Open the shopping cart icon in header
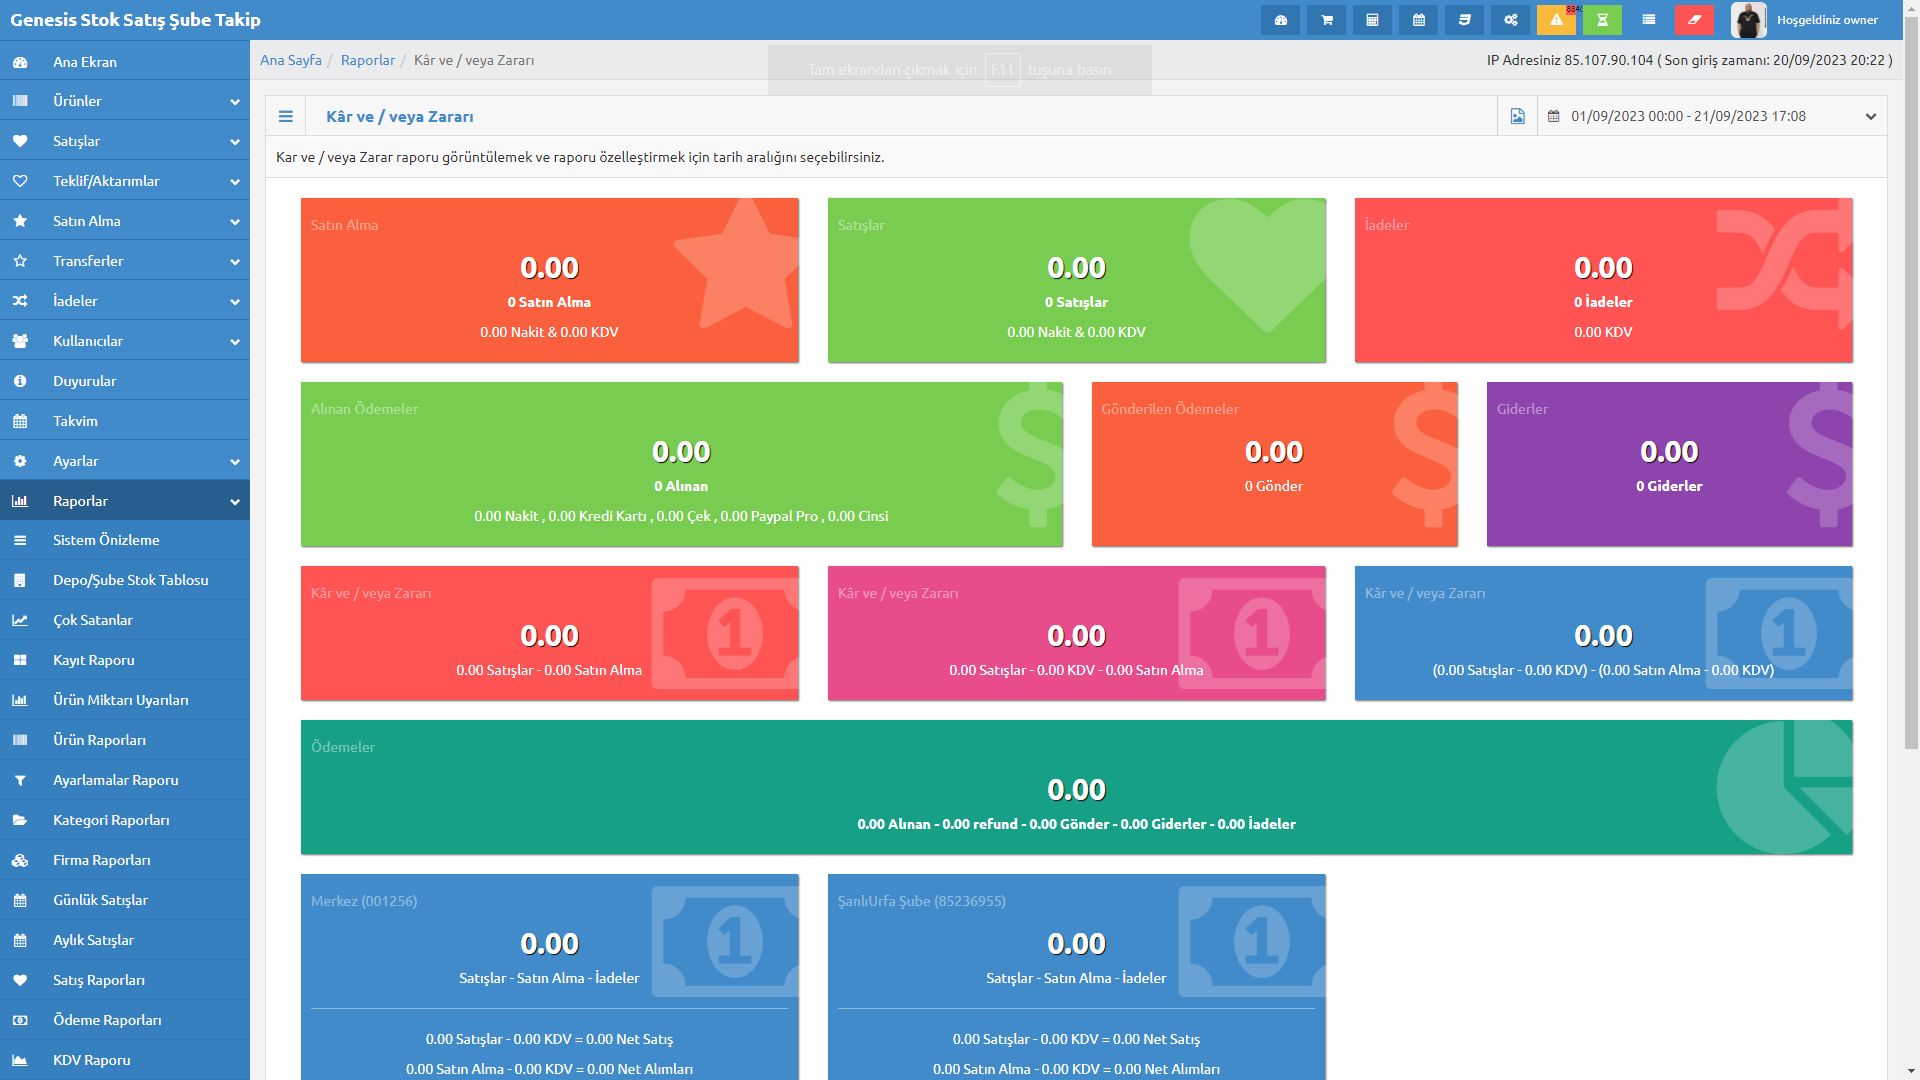The height and width of the screenshot is (1080, 1920). click(x=1326, y=20)
